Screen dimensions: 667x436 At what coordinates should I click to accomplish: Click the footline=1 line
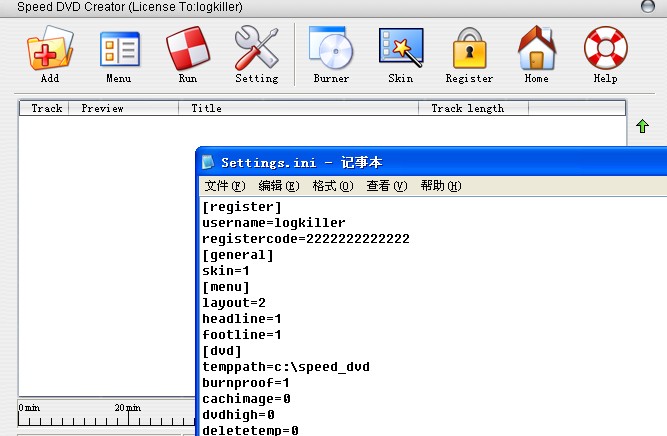pyautogui.click(x=242, y=335)
